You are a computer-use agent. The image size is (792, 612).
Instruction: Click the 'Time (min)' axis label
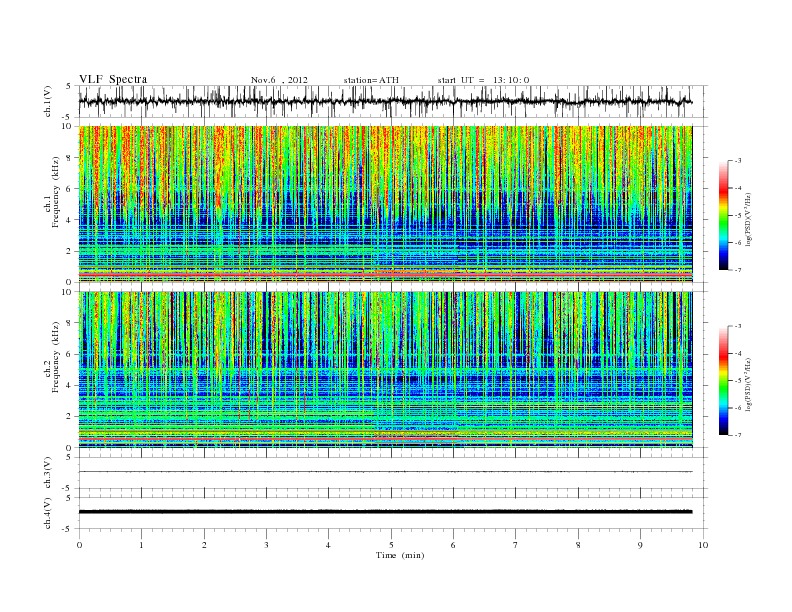pos(400,555)
